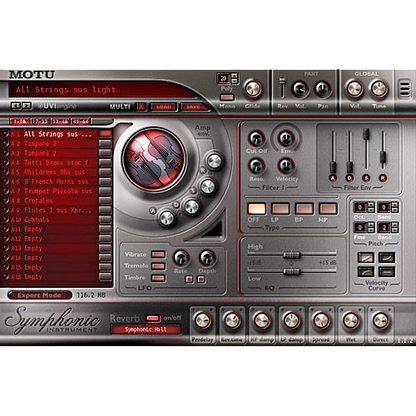The image size is (416, 416).
Task: Set filter type to LP
Action: coord(280,209)
